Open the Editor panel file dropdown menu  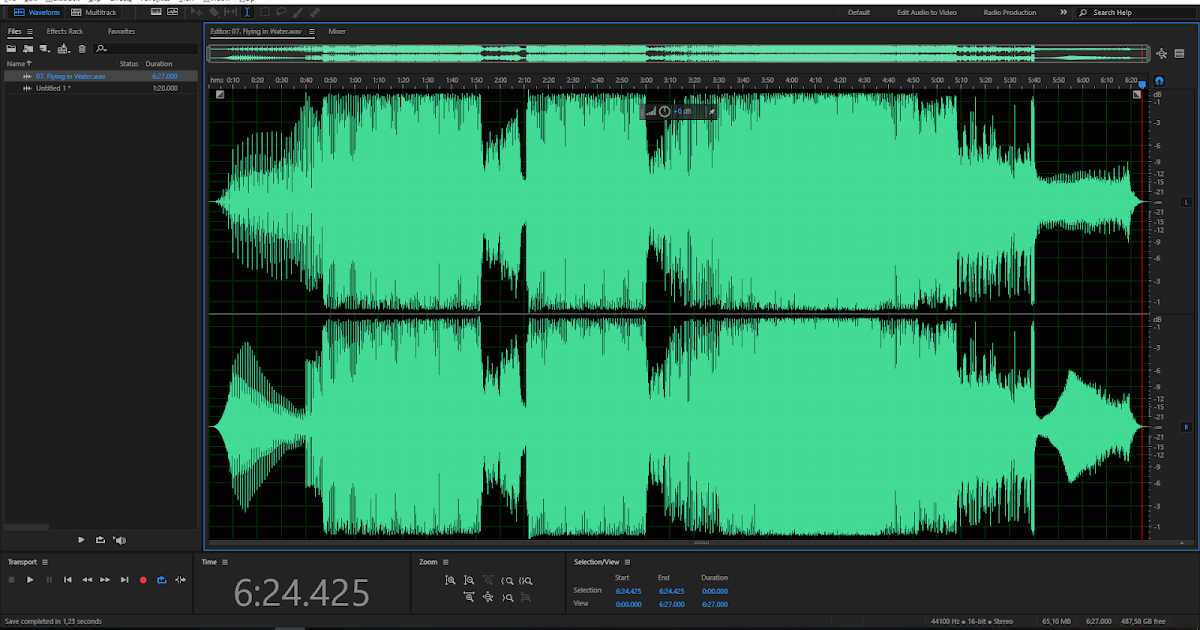311,31
